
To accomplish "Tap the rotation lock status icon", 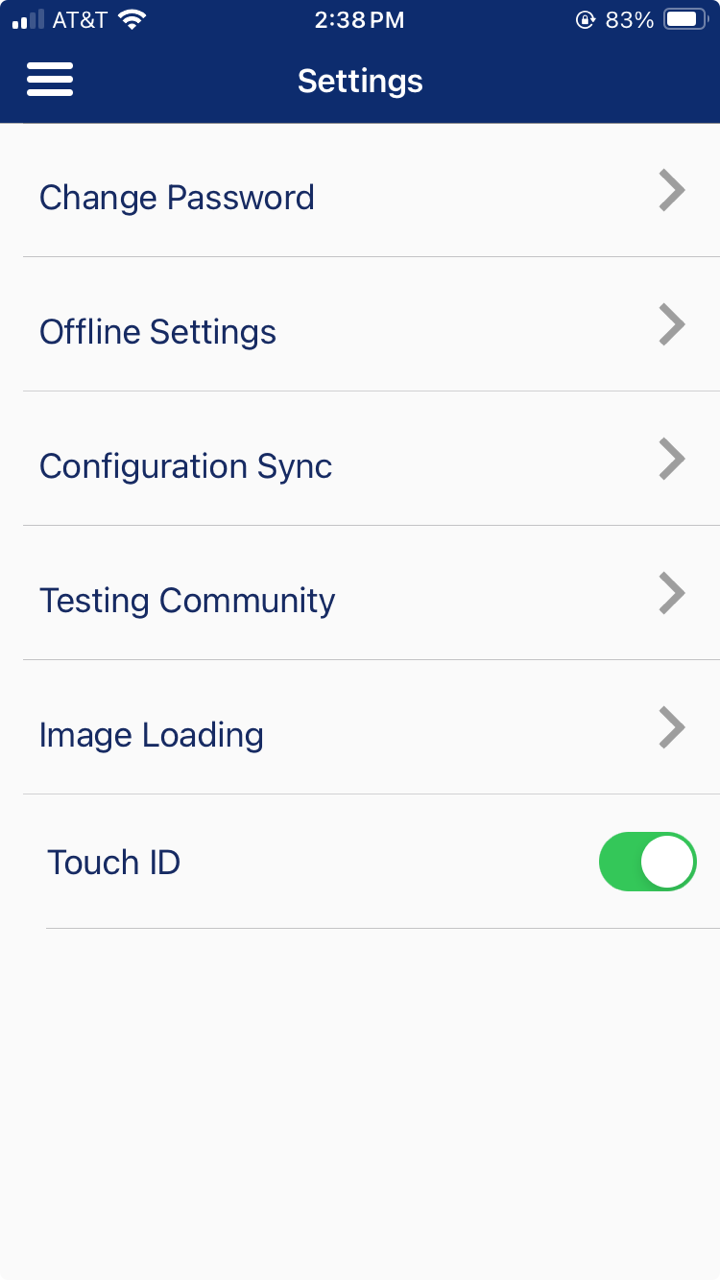I will click(x=585, y=19).
